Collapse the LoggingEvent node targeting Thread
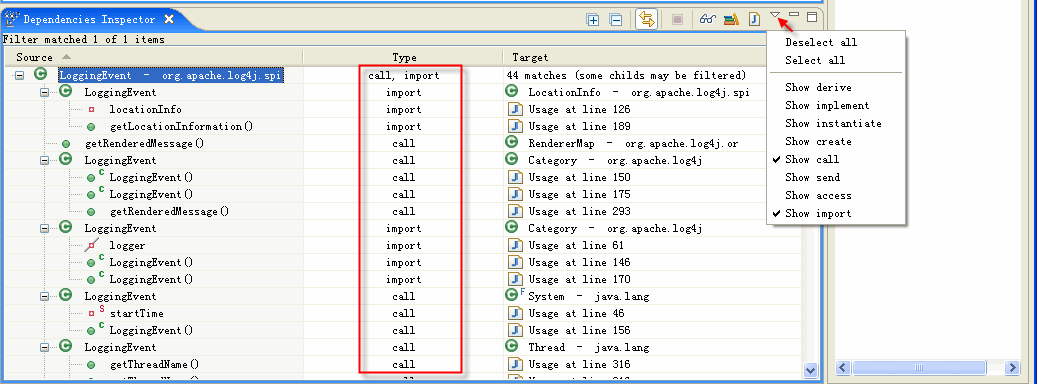The height and width of the screenshot is (384, 1037). pyautogui.click(x=44, y=348)
